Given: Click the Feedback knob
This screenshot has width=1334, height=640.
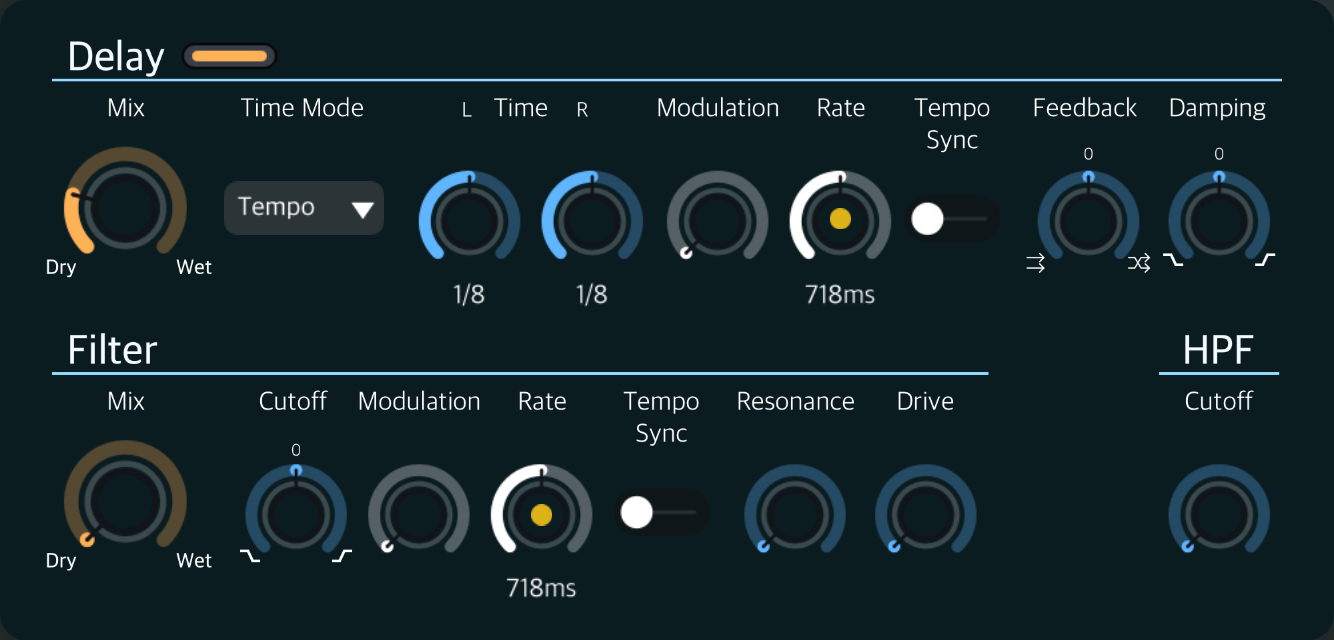Looking at the screenshot, I should [1087, 220].
